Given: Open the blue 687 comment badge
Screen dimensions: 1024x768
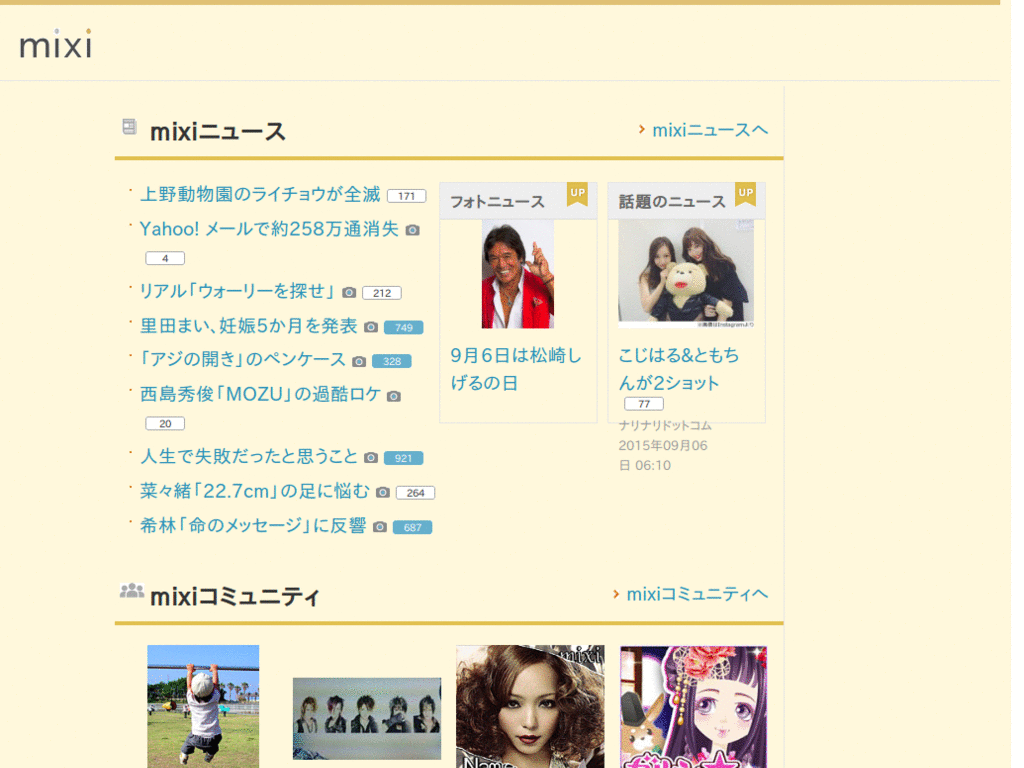Looking at the screenshot, I should pyautogui.click(x=412, y=527).
